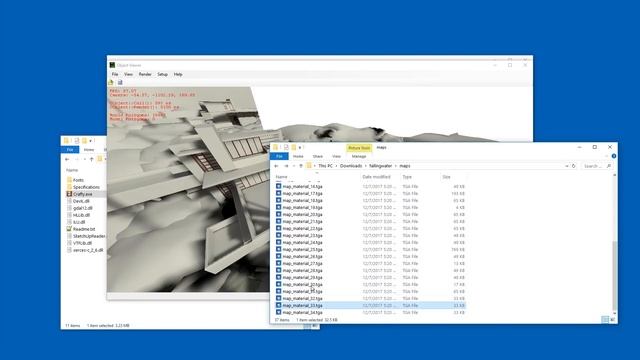Open the Home tab in left Explorer window

pos(89,150)
